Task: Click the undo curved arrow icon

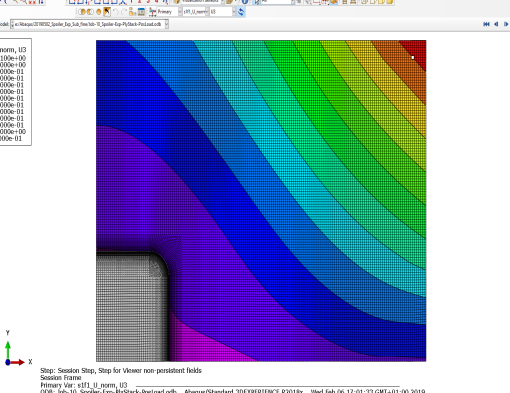Action: [116, 12]
